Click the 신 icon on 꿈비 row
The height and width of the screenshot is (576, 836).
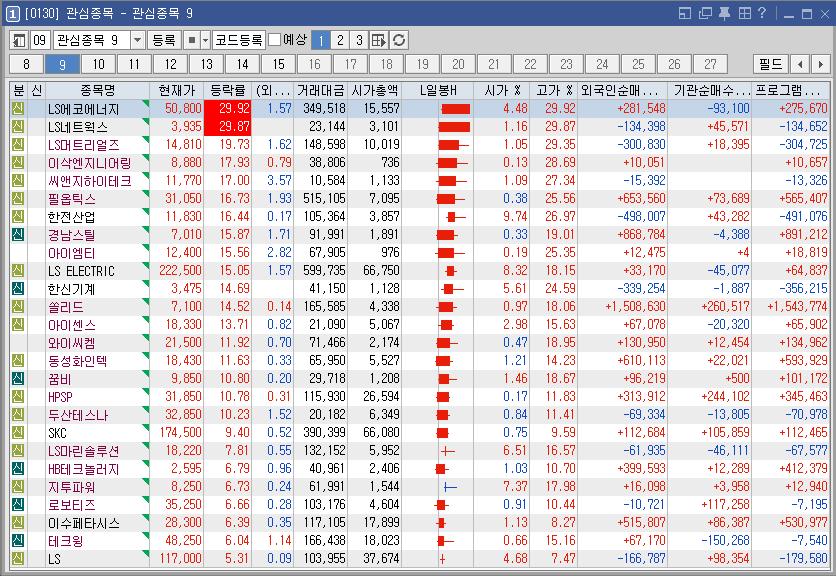[18, 379]
